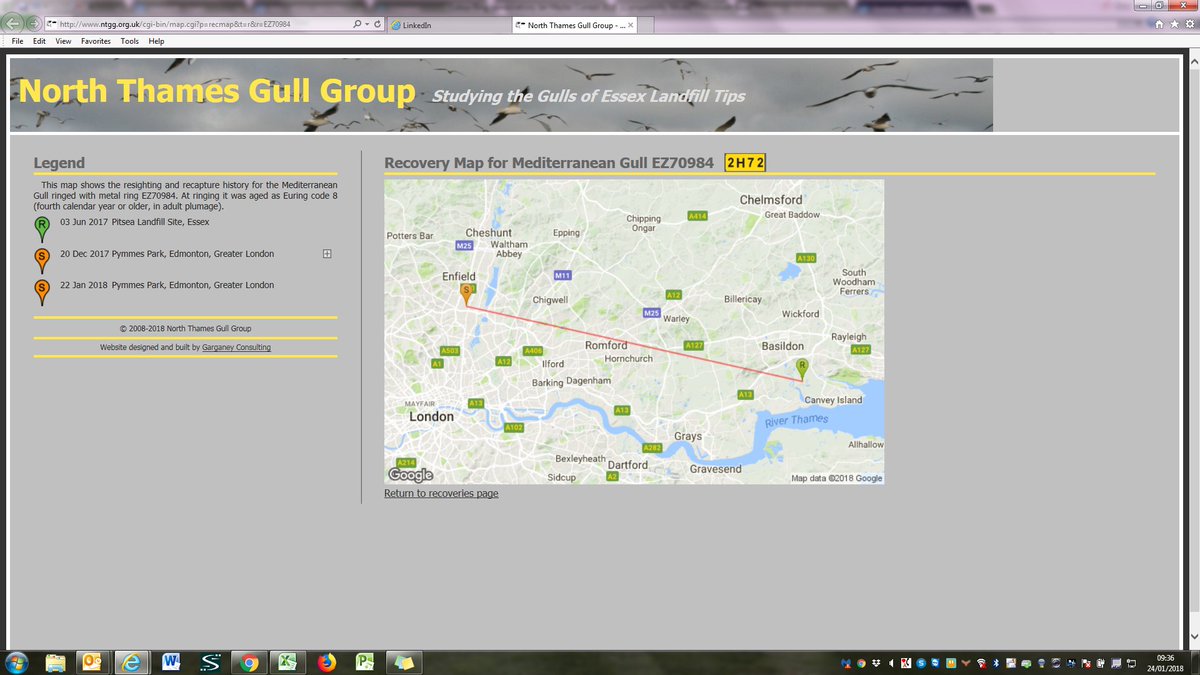Open the Tools menu
This screenshot has height=675, width=1200.
[x=129, y=41]
